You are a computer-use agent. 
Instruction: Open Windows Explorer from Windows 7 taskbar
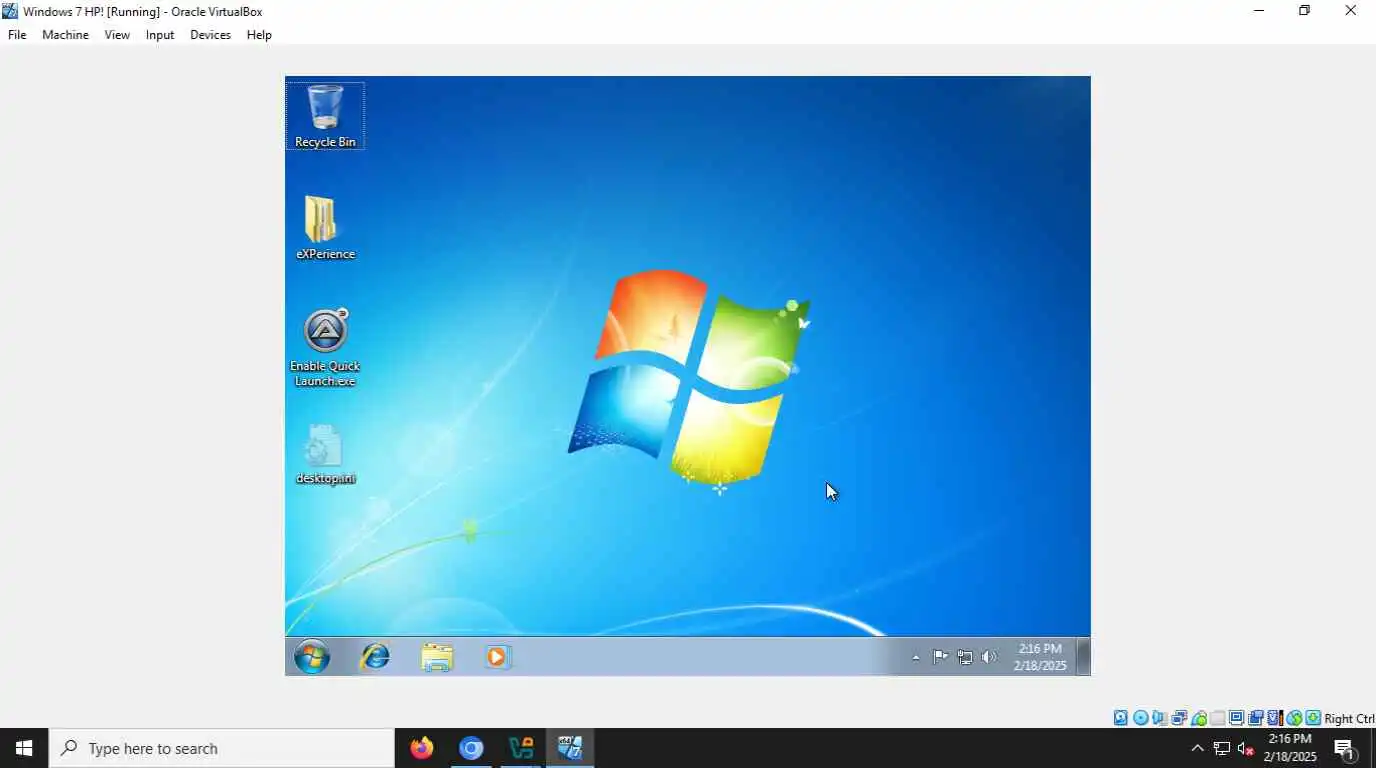coord(437,657)
